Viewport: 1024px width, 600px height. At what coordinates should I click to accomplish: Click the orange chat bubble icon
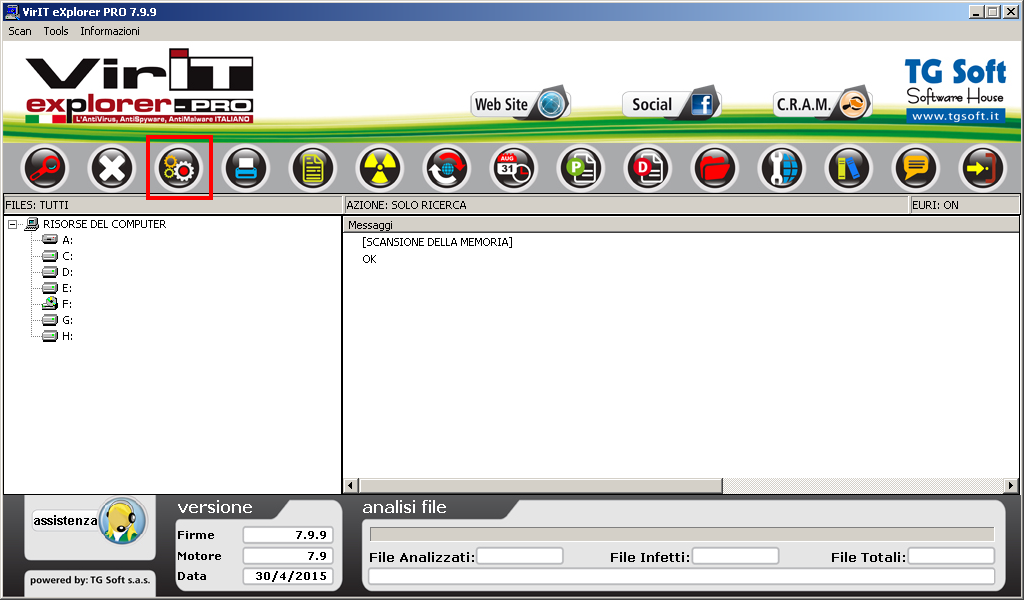pos(916,168)
